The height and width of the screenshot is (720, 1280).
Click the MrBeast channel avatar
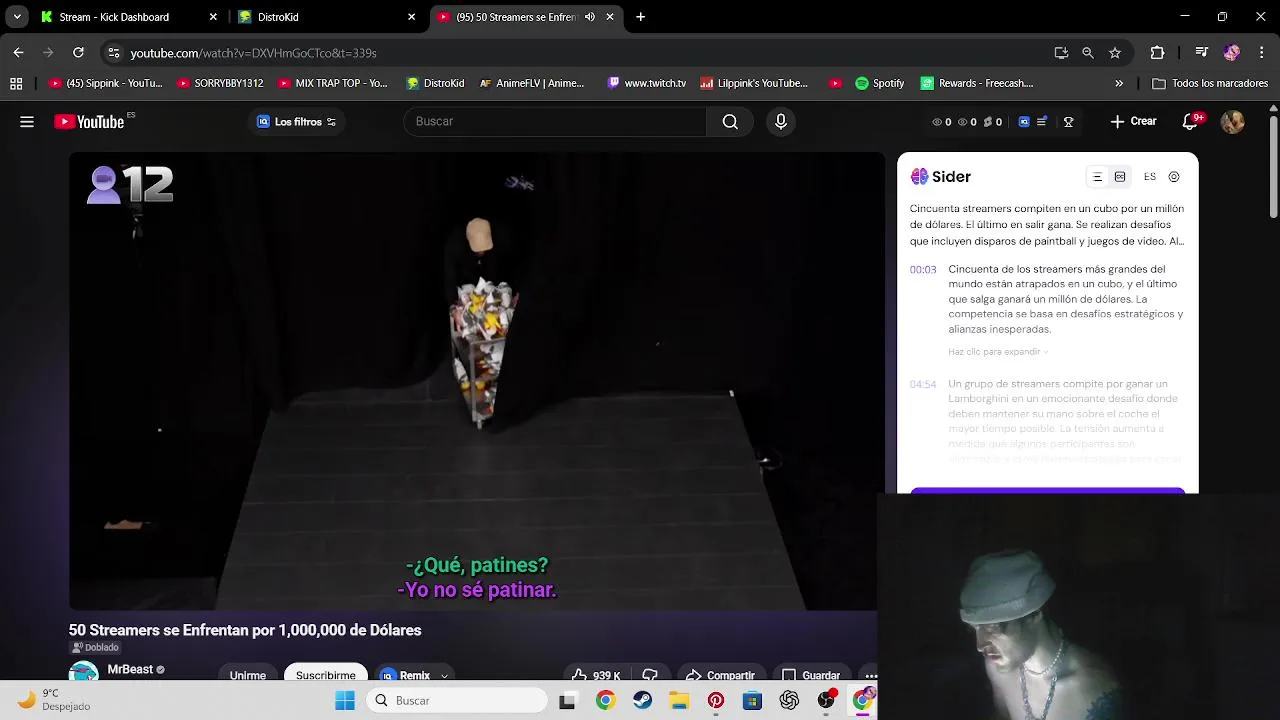[x=84, y=672]
